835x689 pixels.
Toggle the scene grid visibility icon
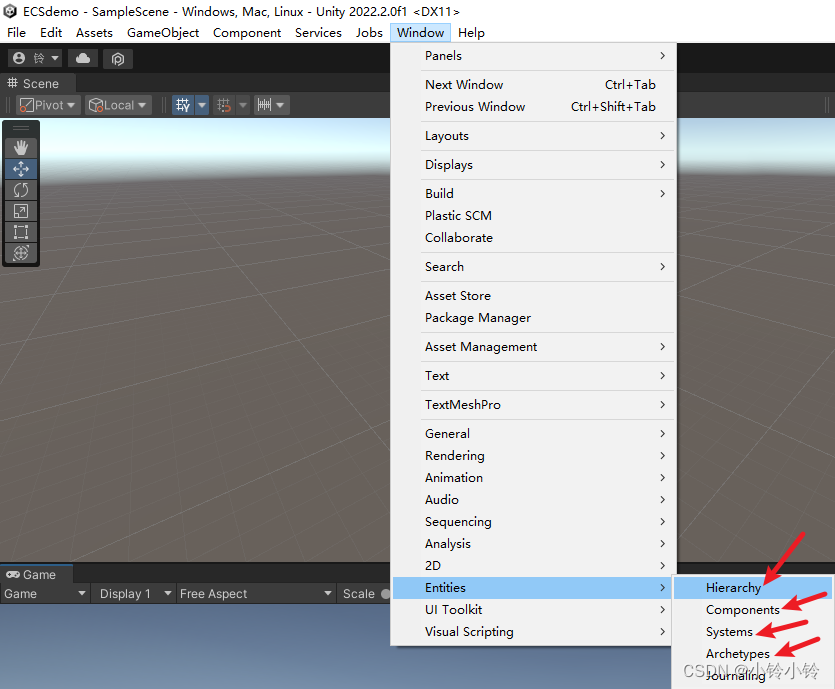click(x=183, y=105)
